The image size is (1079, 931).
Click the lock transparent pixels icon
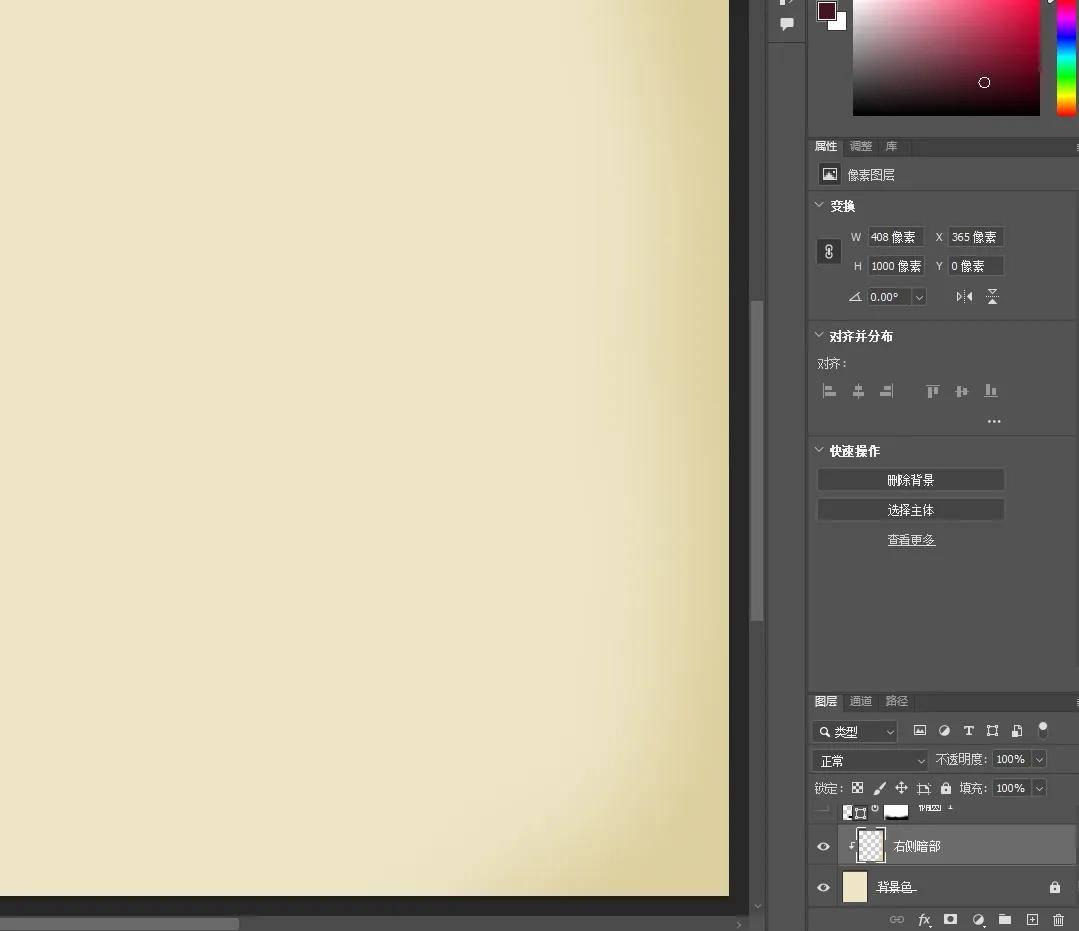click(x=857, y=788)
